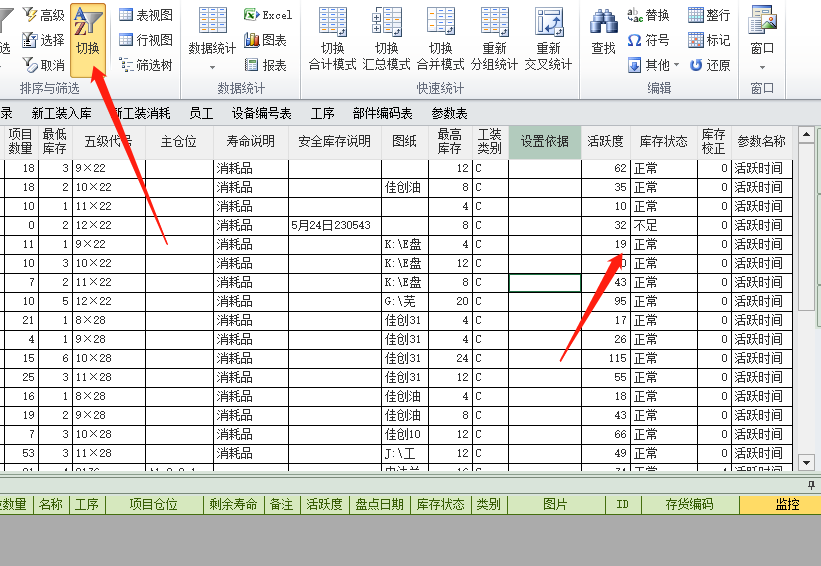Click the 活跃度 column header
This screenshot has height=566, width=821.
click(x=605, y=141)
